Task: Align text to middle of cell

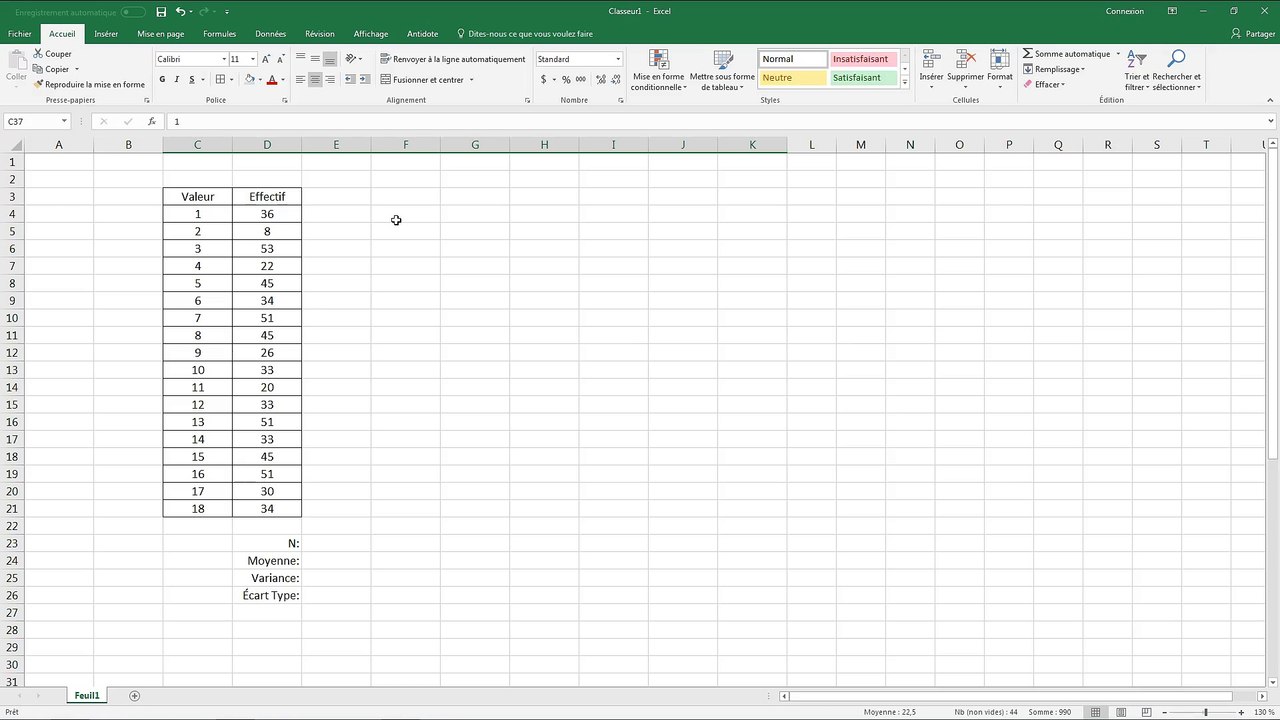Action: pos(315,59)
